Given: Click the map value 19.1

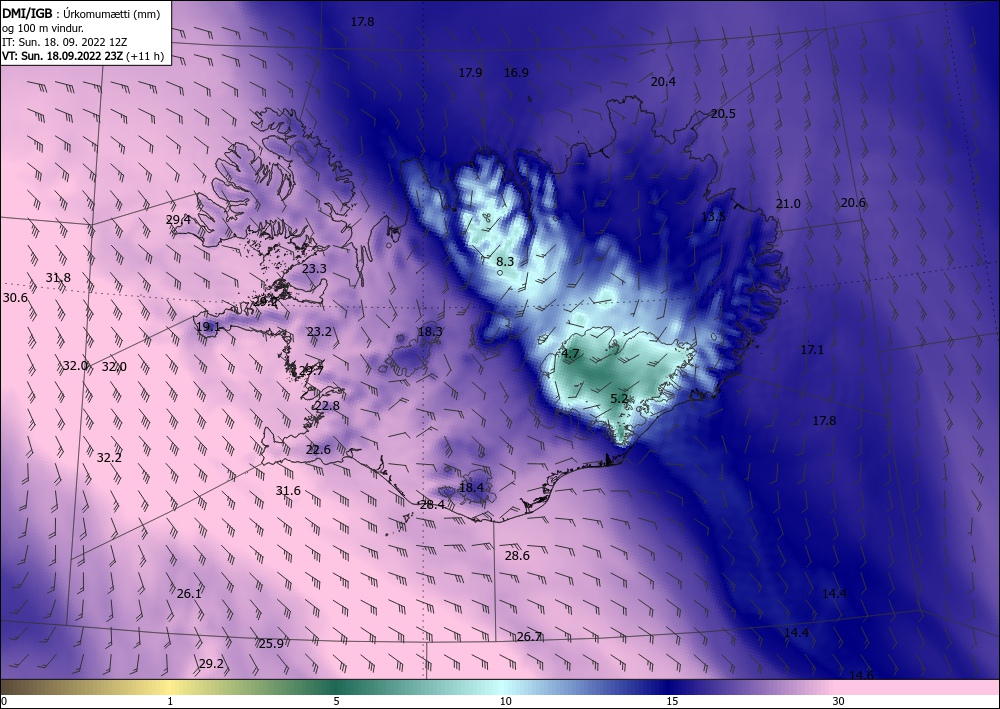Looking at the screenshot, I should (x=208, y=327).
